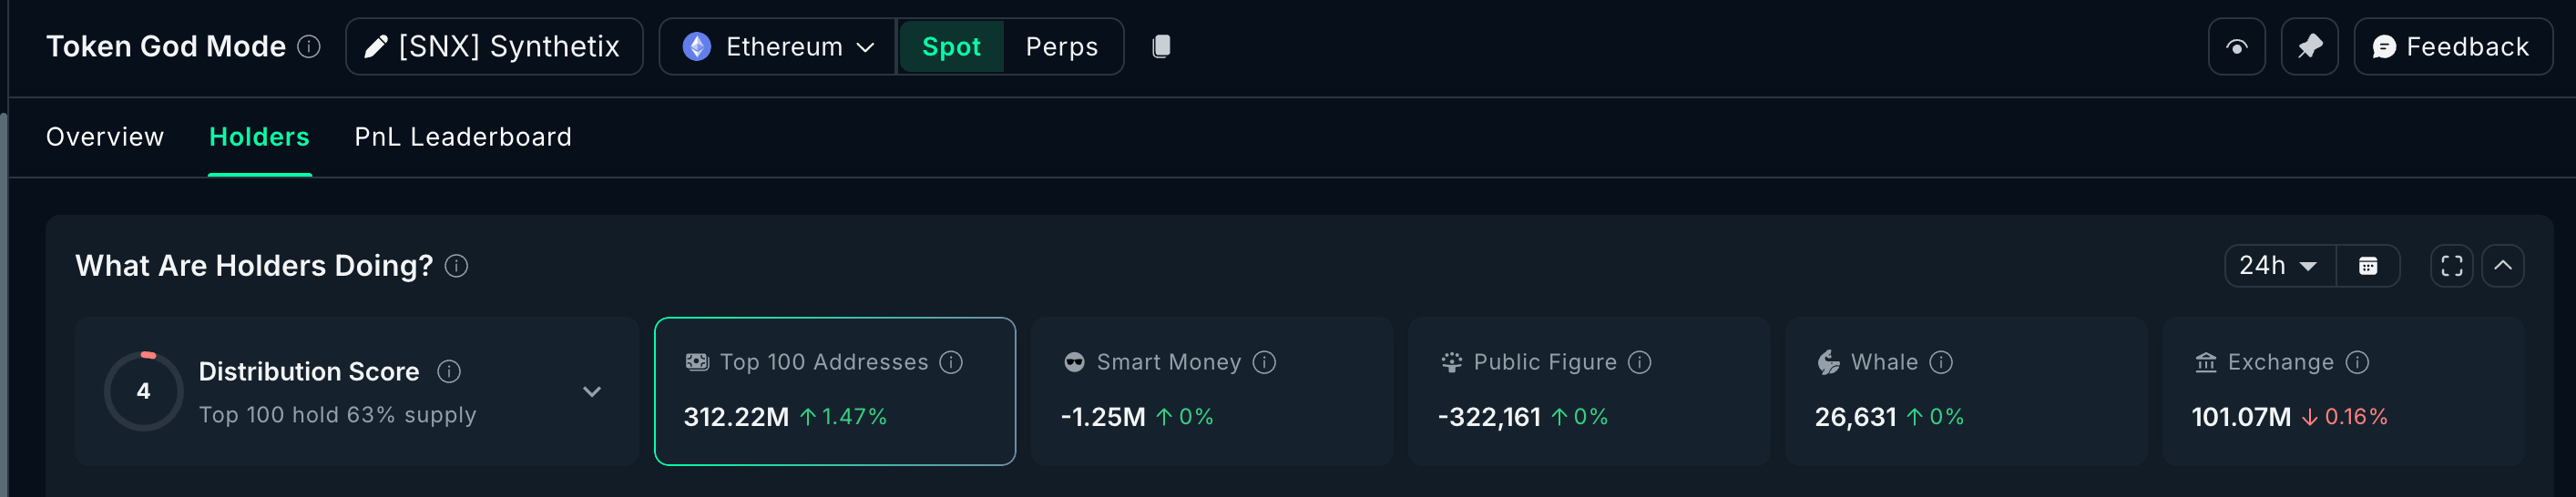Click info icon next to Smart Money
2576x497 pixels.
click(x=1264, y=362)
